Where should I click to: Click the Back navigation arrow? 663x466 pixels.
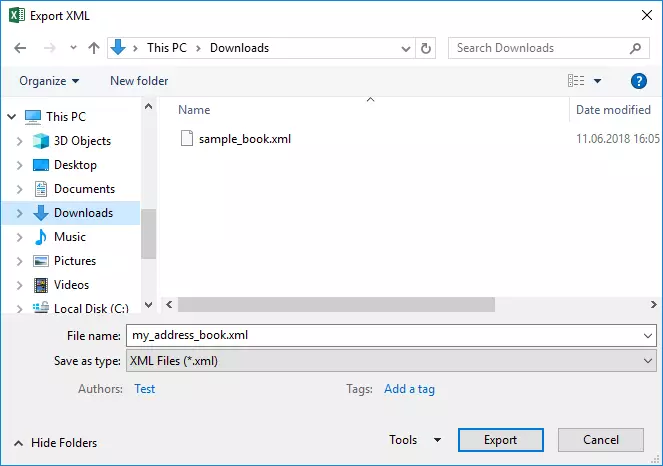pyautogui.click(x=22, y=48)
